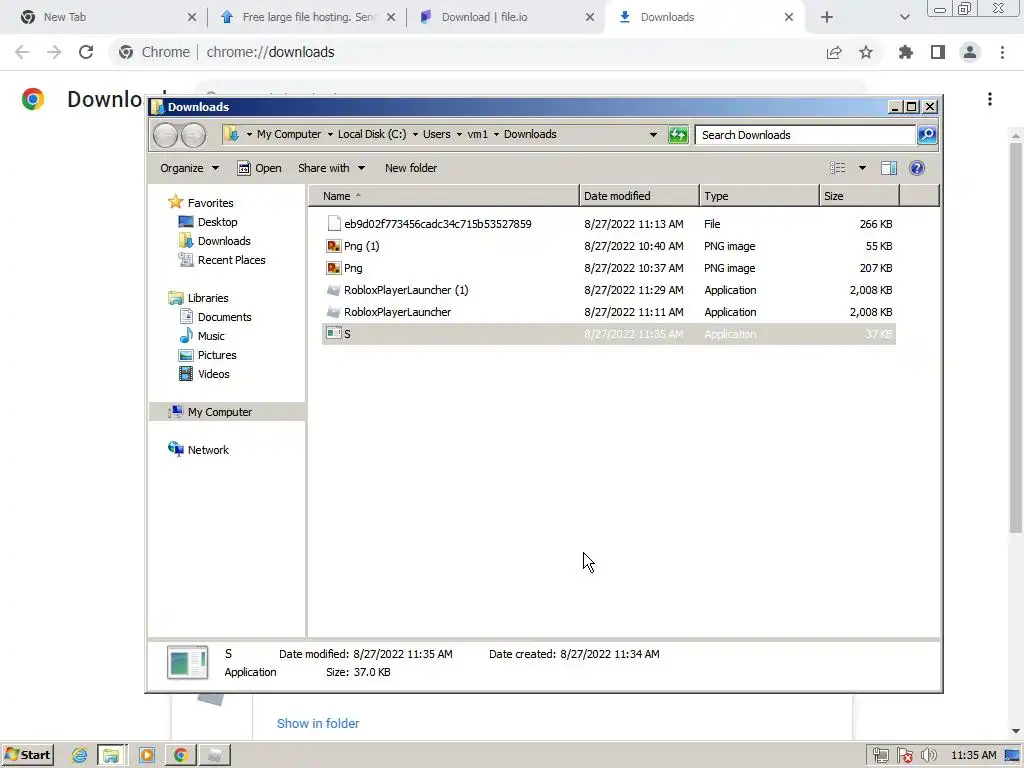The height and width of the screenshot is (768, 1024).
Task: Switch to Free large file hosting tab
Action: [307, 18]
